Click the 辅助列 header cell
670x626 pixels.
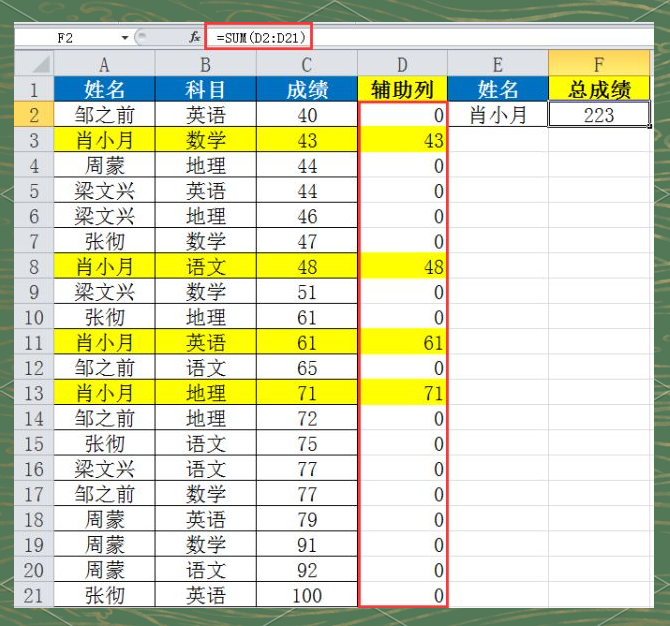coord(402,89)
